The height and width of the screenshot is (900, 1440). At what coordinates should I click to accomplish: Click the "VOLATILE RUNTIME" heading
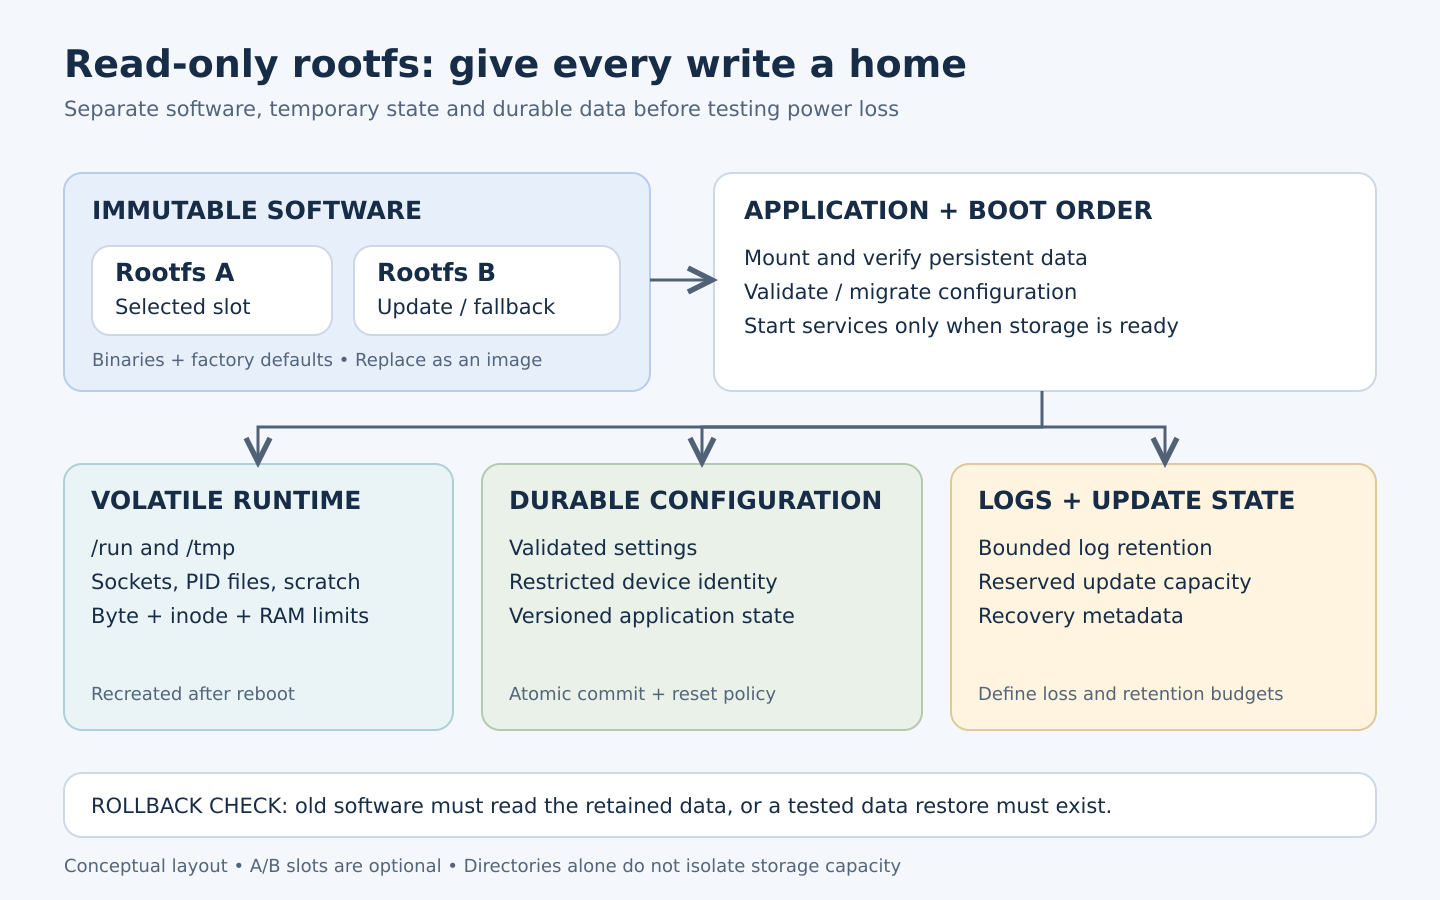click(x=226, y=501)
